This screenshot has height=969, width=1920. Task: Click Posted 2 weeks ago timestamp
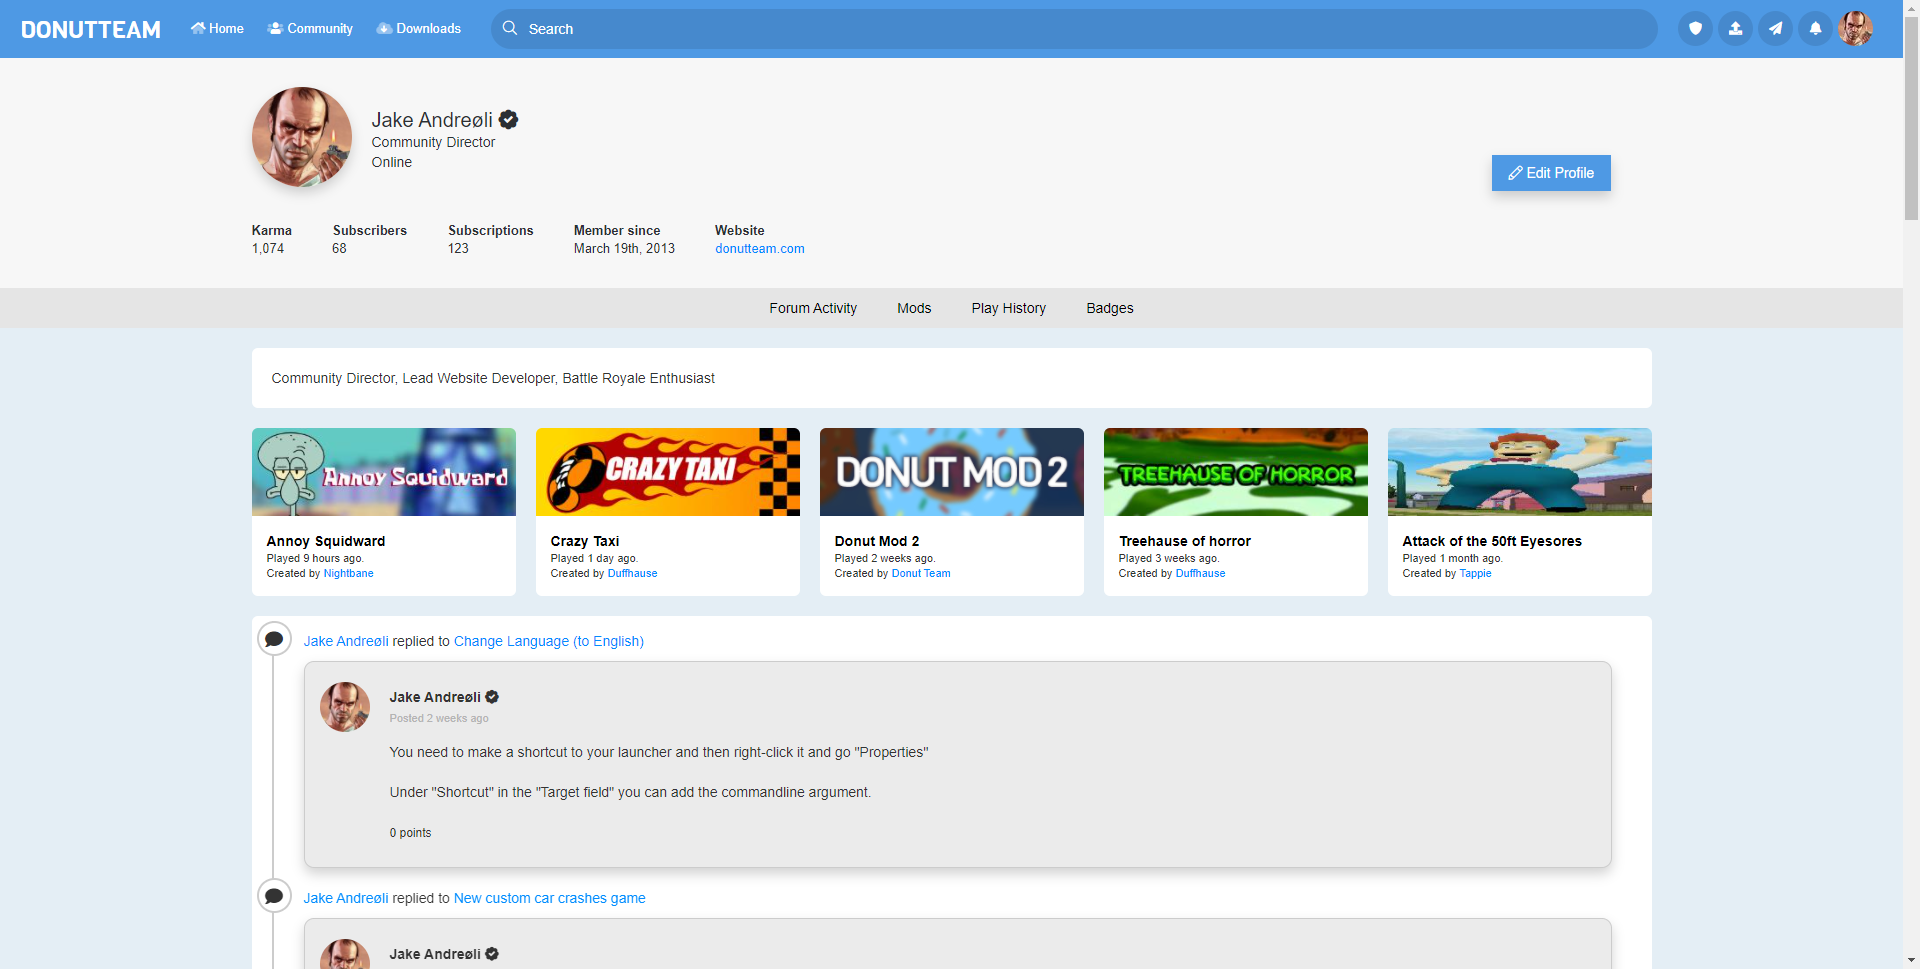coord(439,719)
